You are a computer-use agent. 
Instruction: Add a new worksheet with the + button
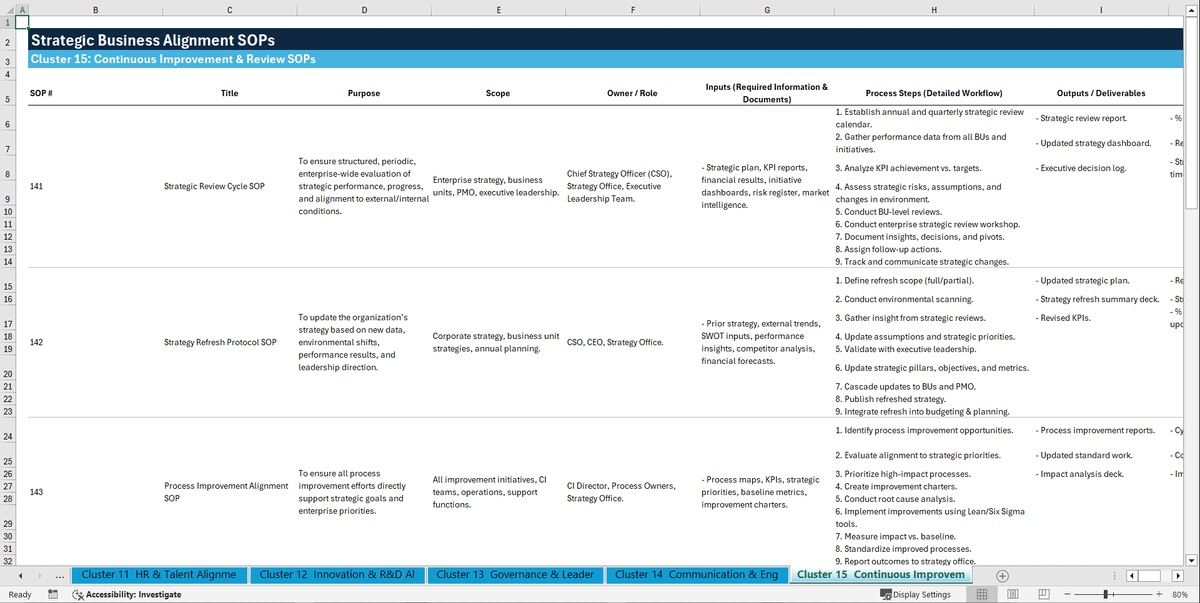pos(1002,575)
